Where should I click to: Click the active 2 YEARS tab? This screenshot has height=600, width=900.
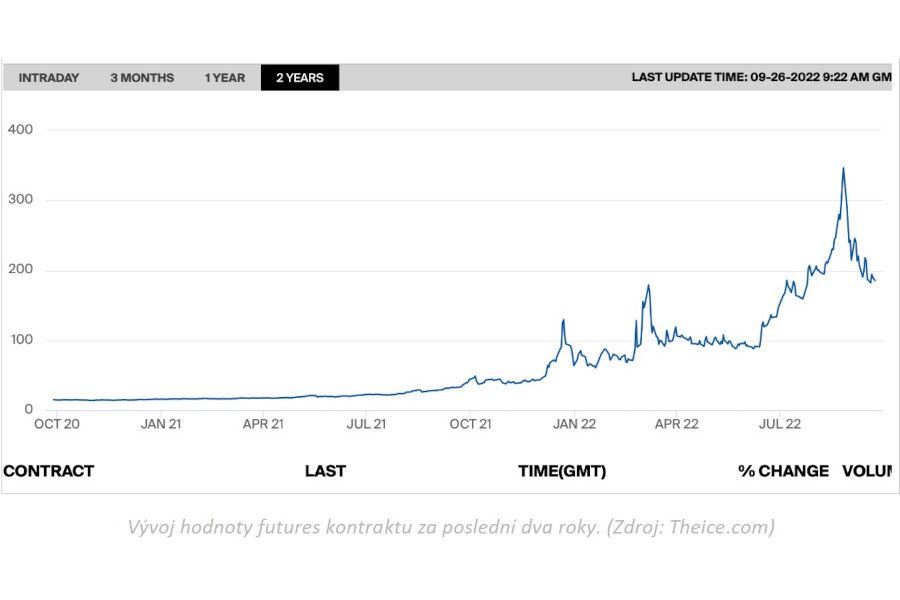[x=300, y=78]
